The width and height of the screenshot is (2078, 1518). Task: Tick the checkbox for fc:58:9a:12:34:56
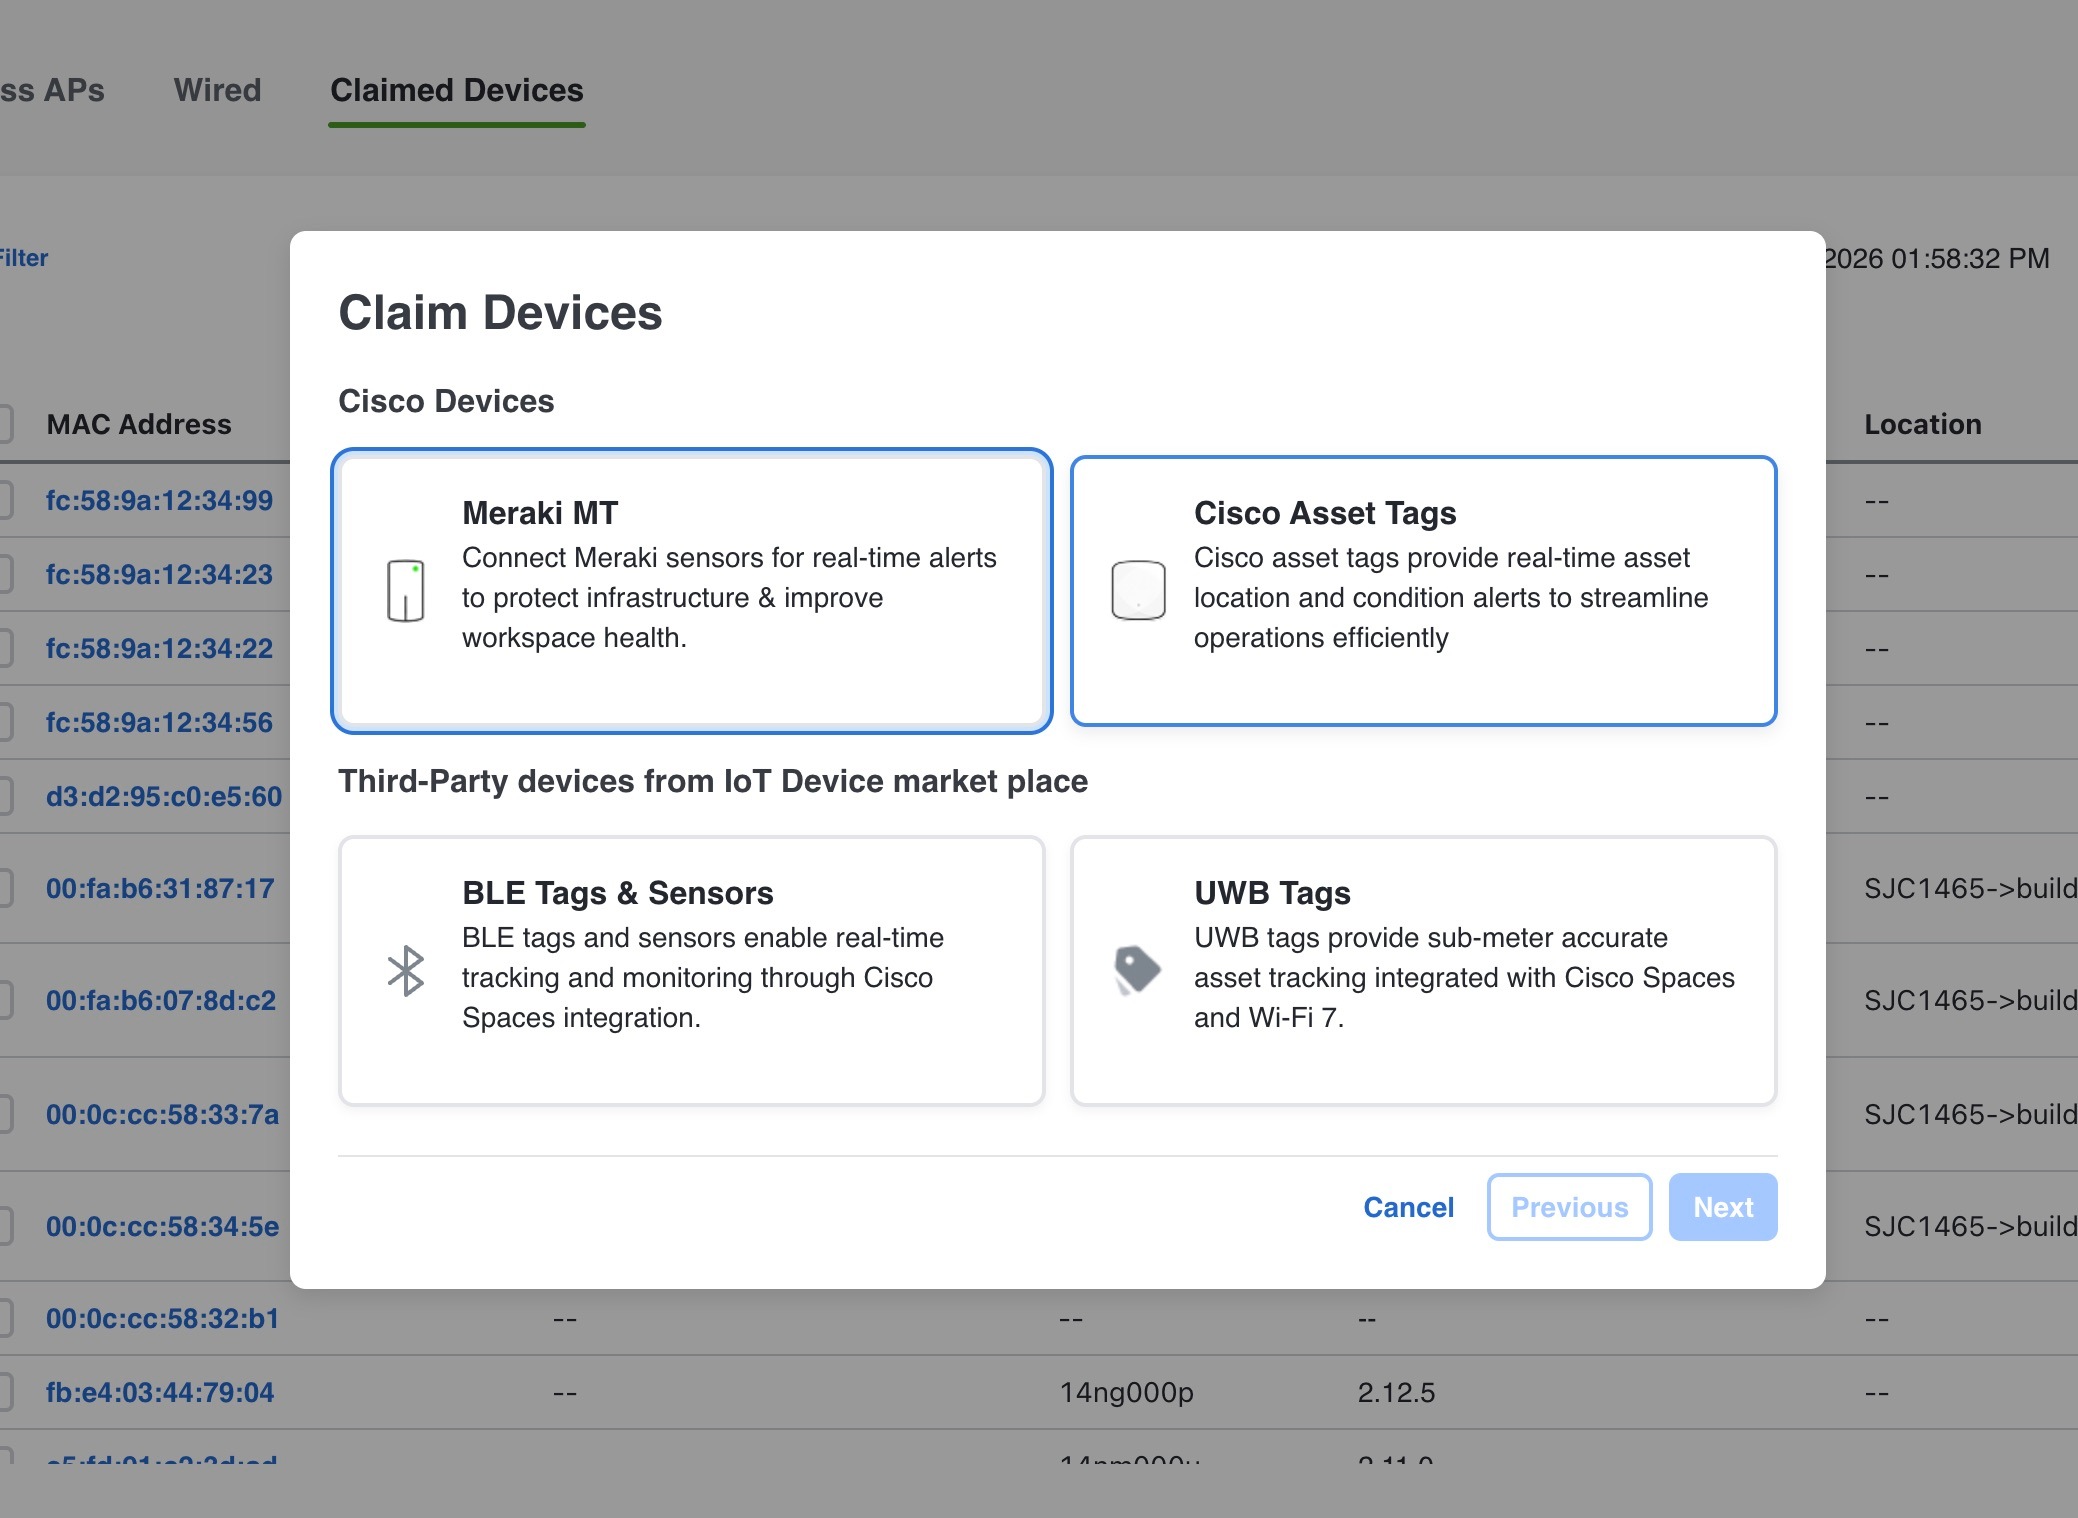click(x=4, y=722)
